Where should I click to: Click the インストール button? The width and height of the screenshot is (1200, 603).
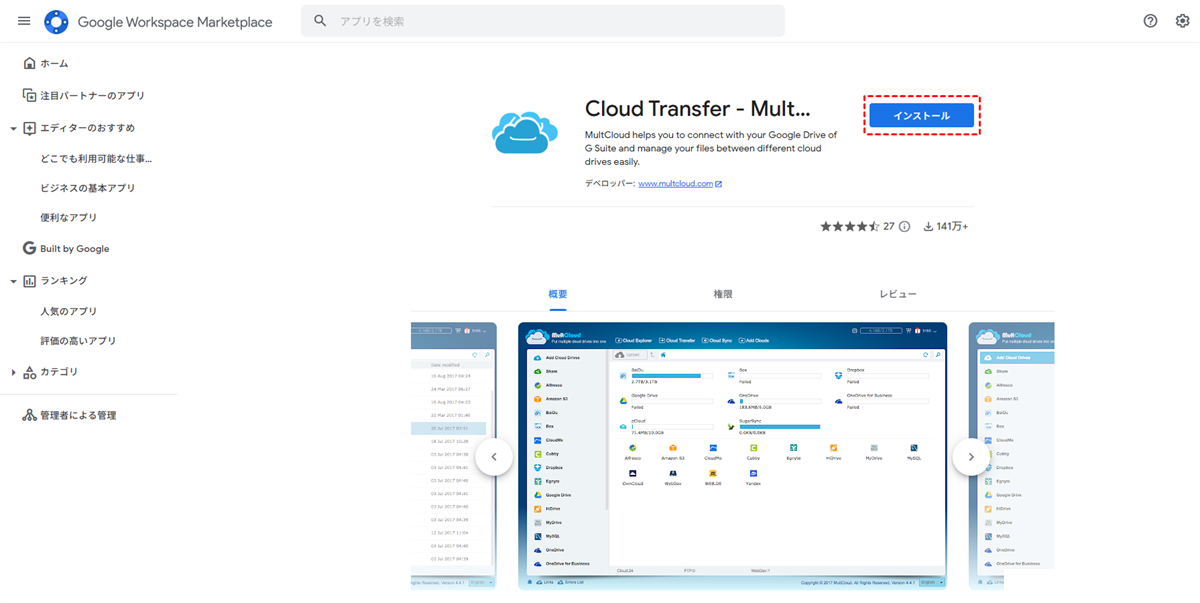point(921,116)
